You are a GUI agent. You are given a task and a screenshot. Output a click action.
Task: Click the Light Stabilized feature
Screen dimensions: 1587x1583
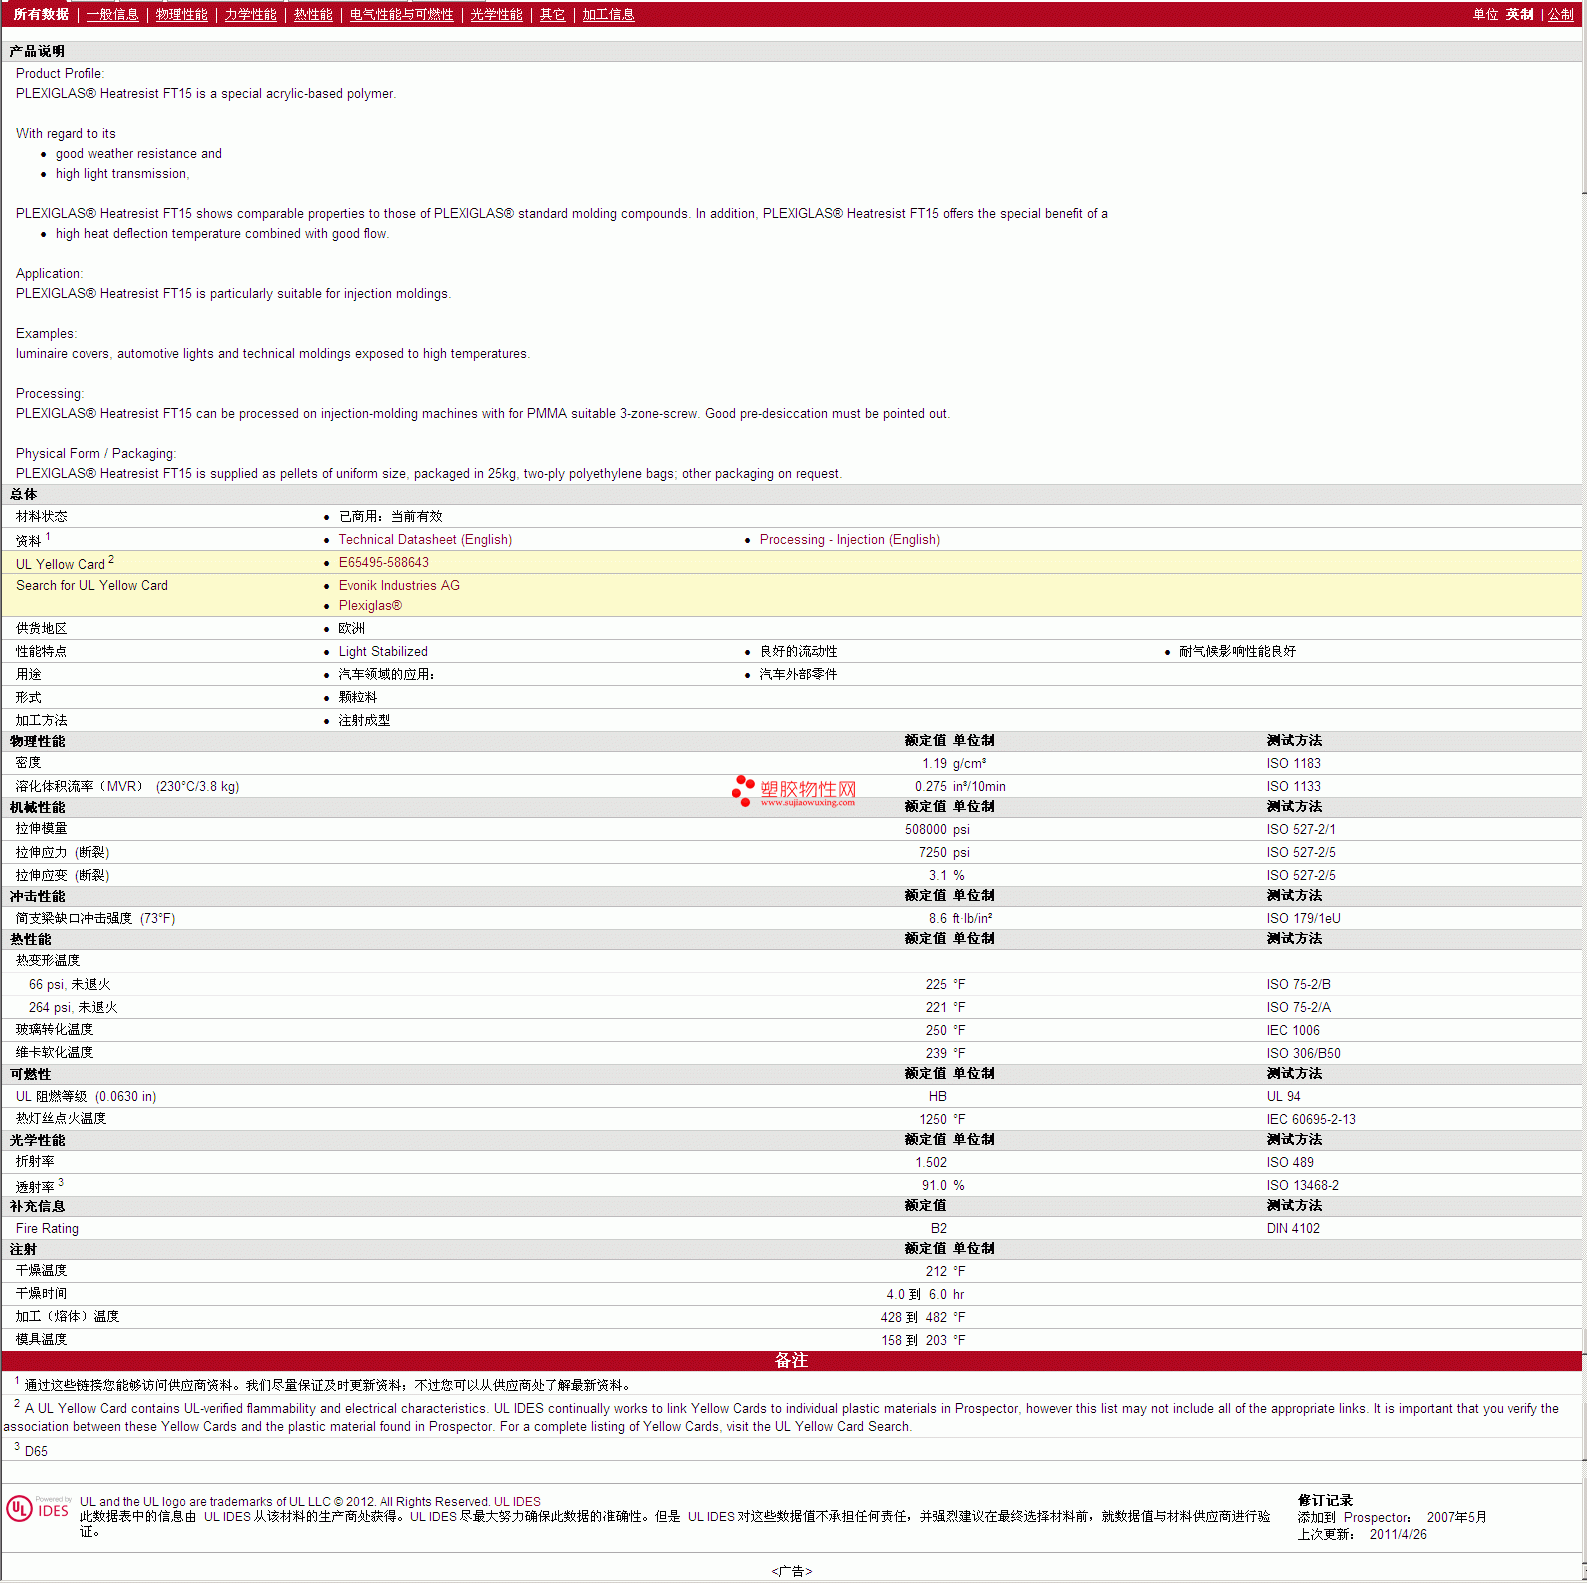pos(382,651)
